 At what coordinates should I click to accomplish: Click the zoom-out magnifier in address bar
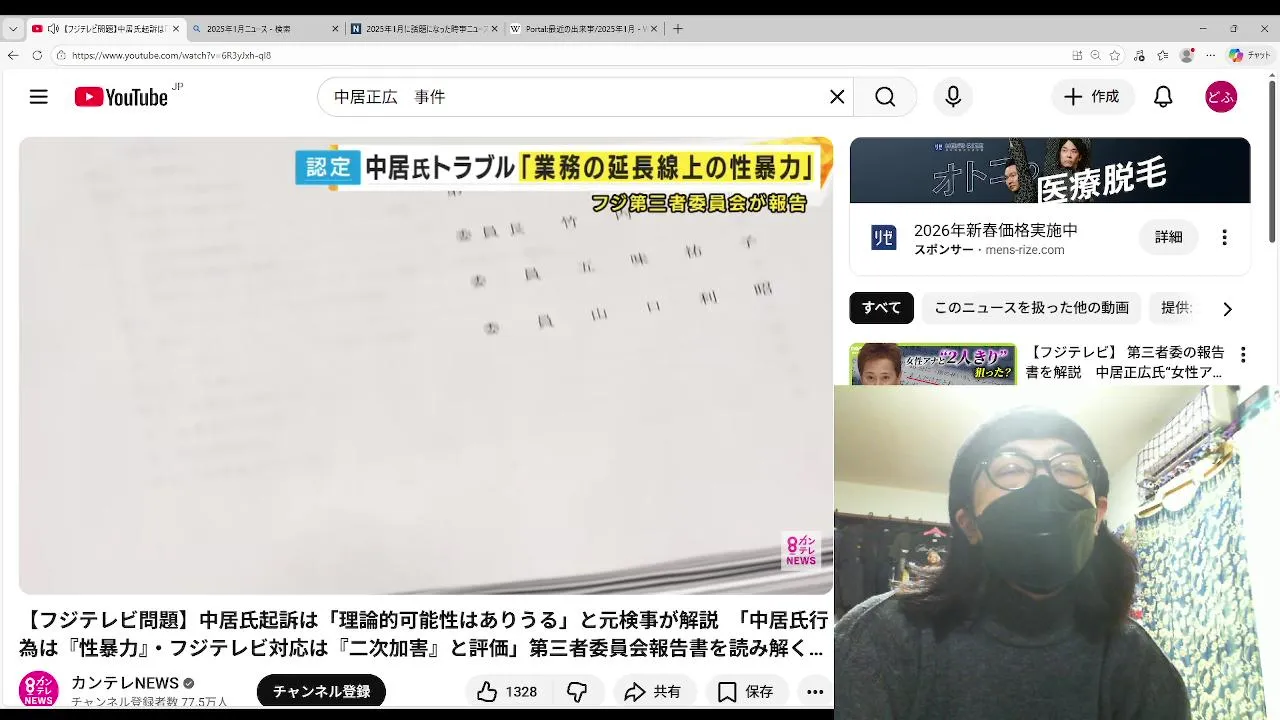pos(1096,55)
